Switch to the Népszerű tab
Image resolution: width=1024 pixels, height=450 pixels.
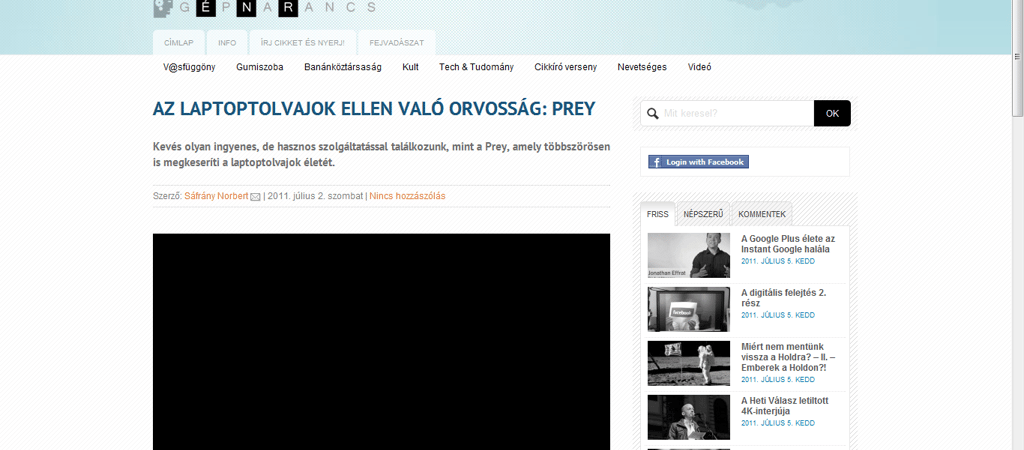[703, 214]
